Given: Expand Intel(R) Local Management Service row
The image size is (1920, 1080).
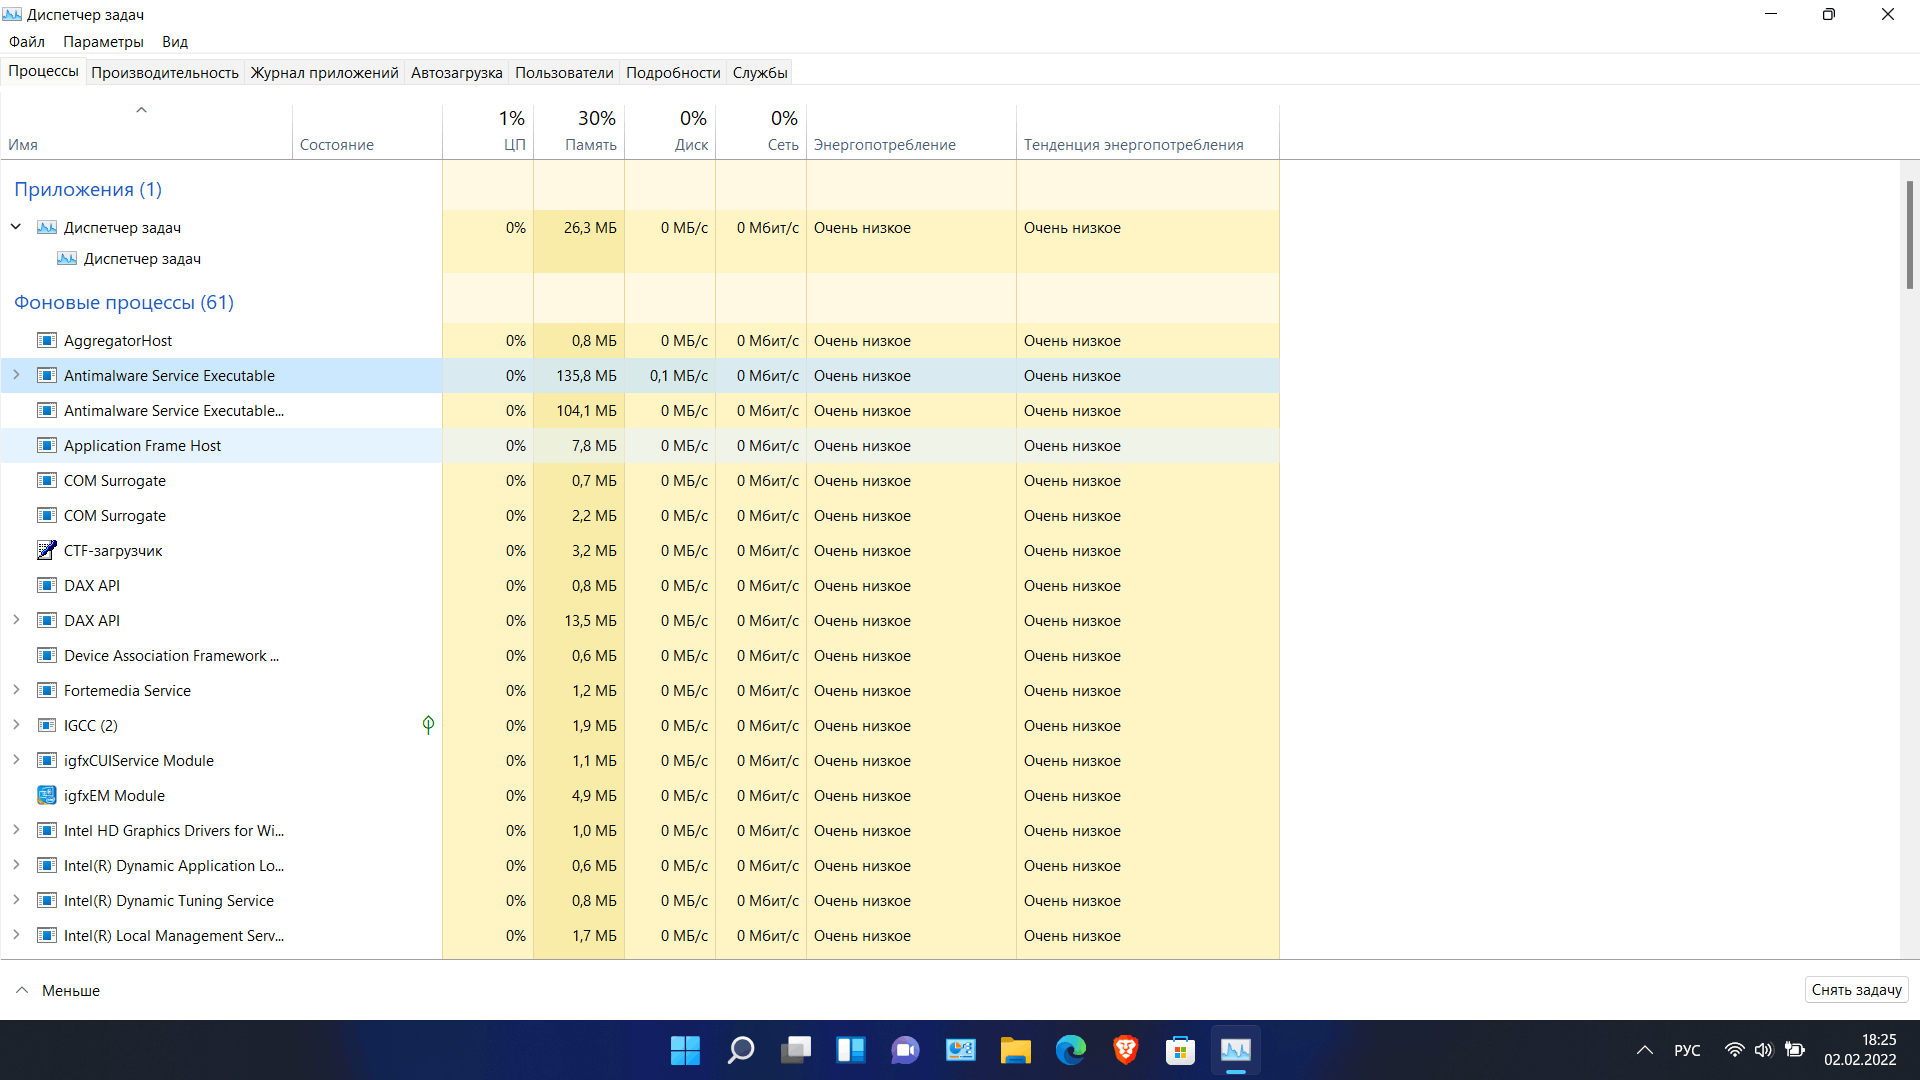Looking at the screenshot, I should coord(16,935).
